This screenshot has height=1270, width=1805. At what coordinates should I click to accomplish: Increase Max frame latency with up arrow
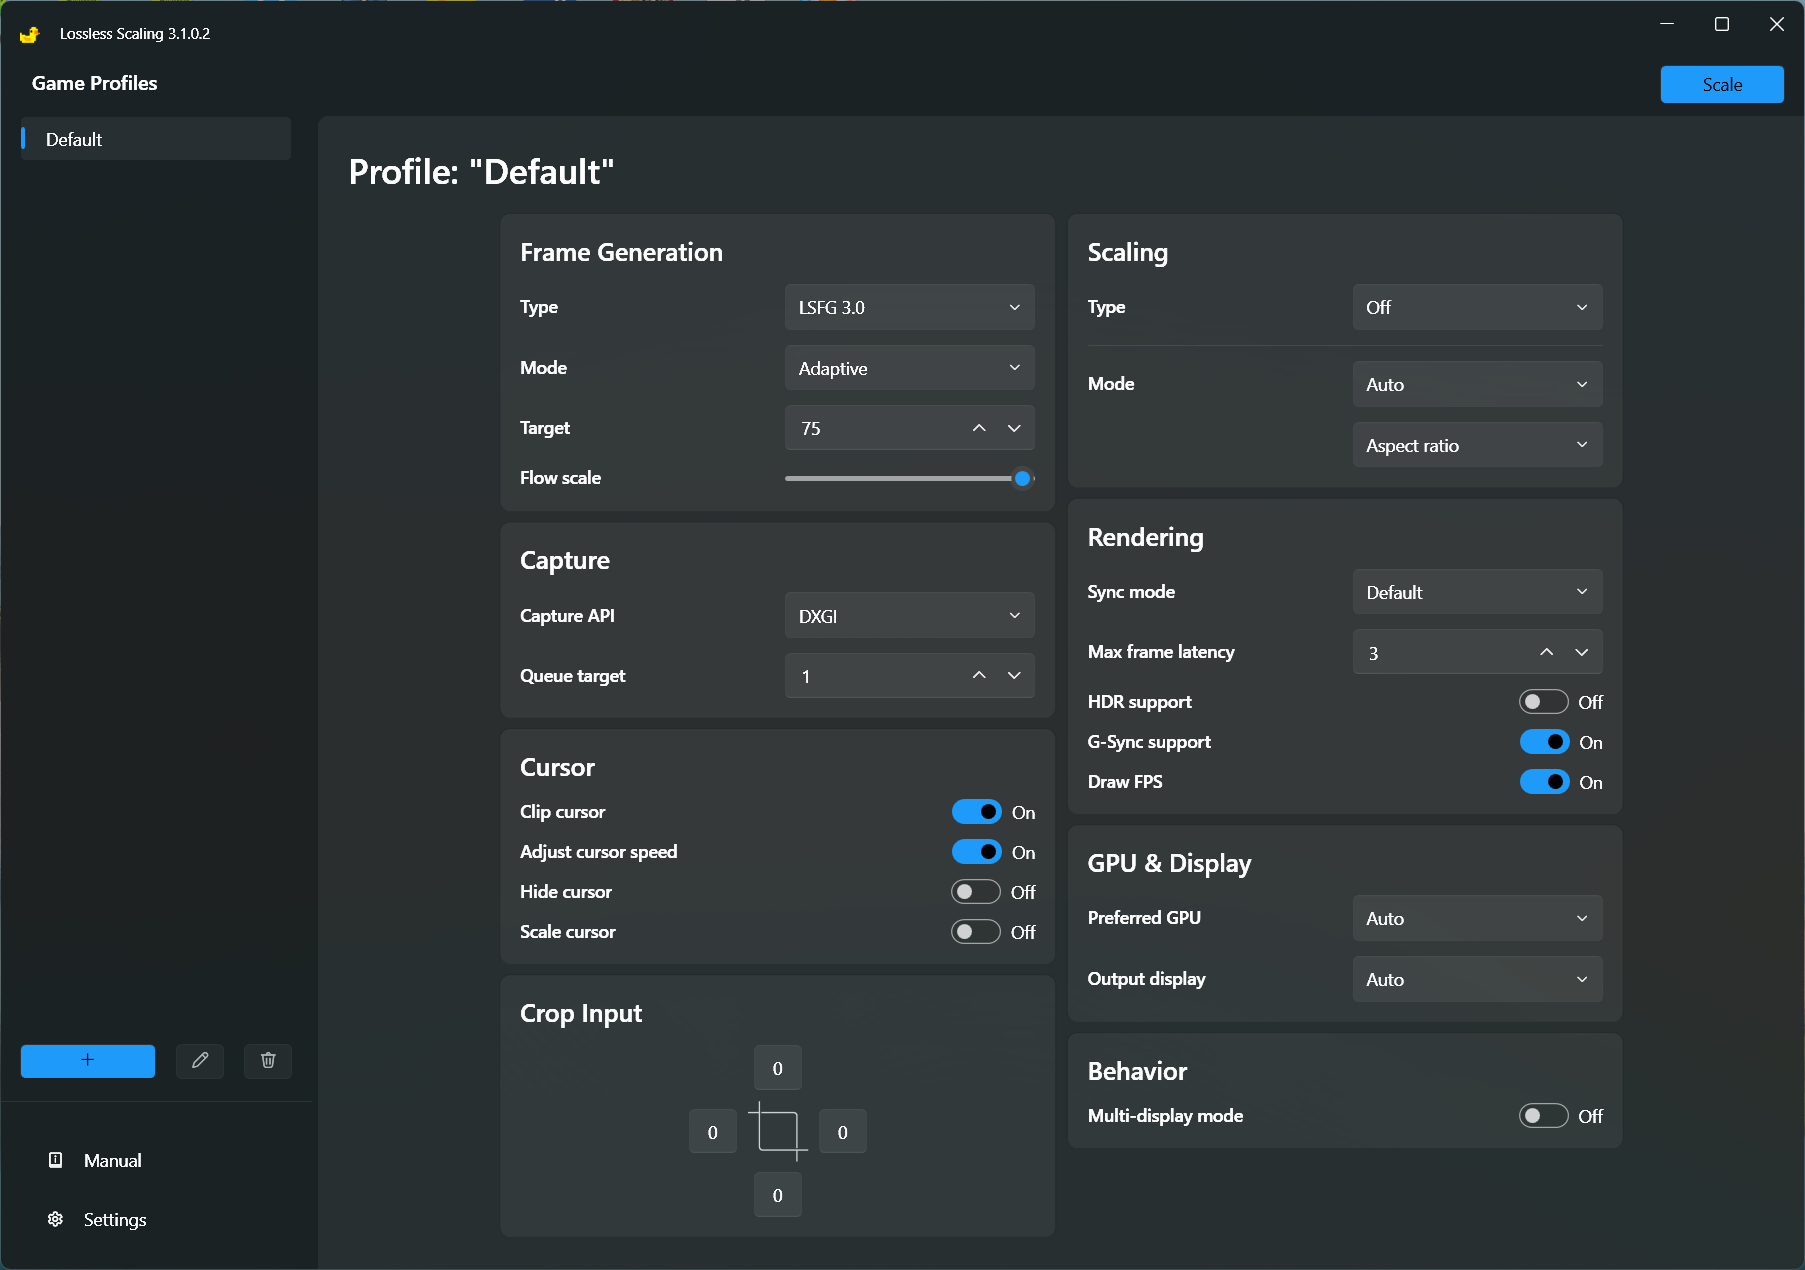click(1546, 652)
